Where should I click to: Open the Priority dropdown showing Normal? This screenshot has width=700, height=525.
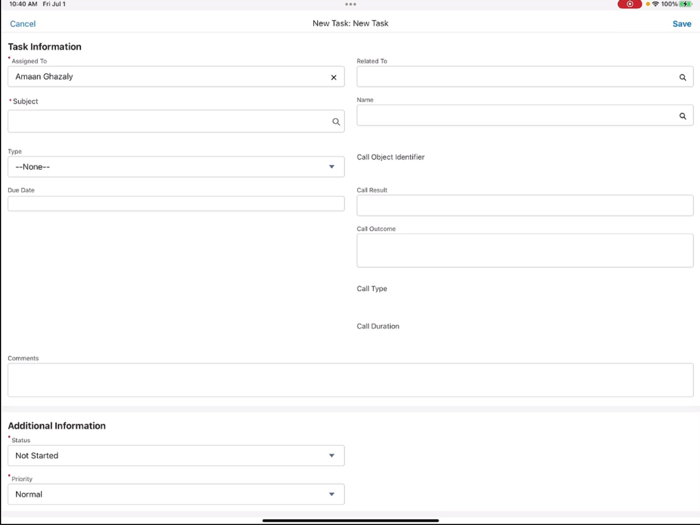tap(176, 494)
